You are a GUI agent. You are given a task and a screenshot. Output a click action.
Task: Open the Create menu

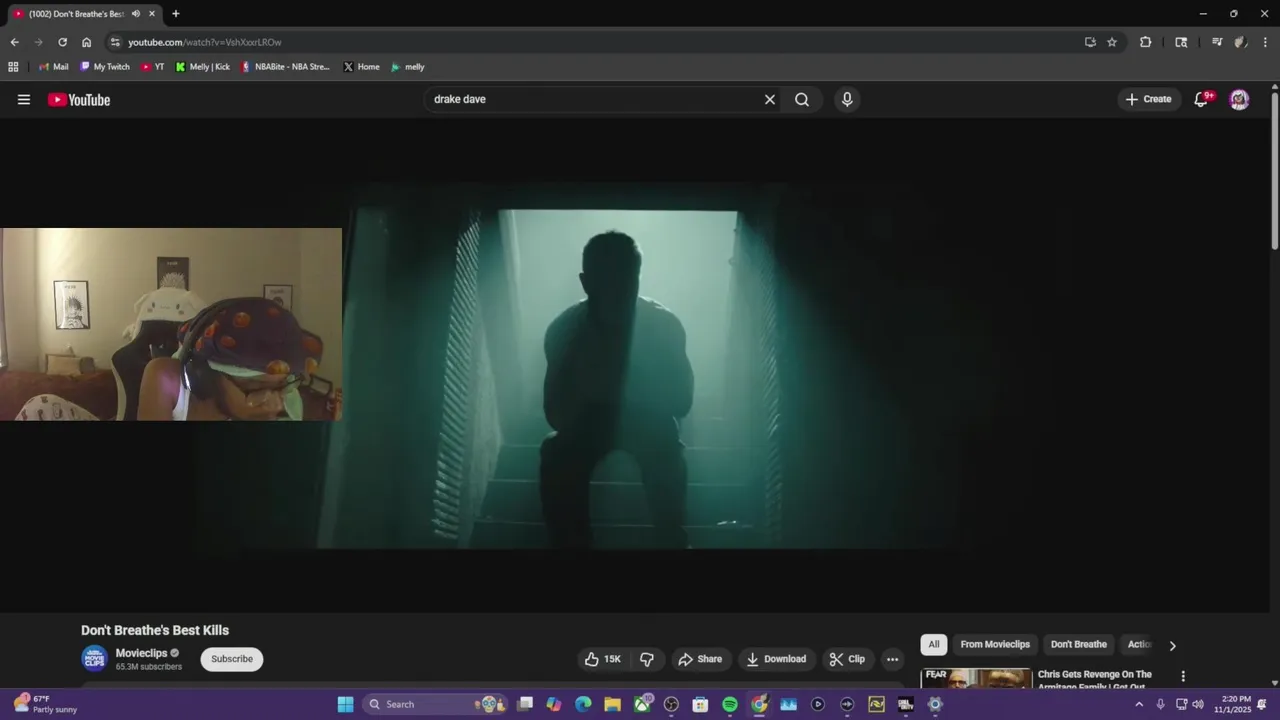[1148, 99]
